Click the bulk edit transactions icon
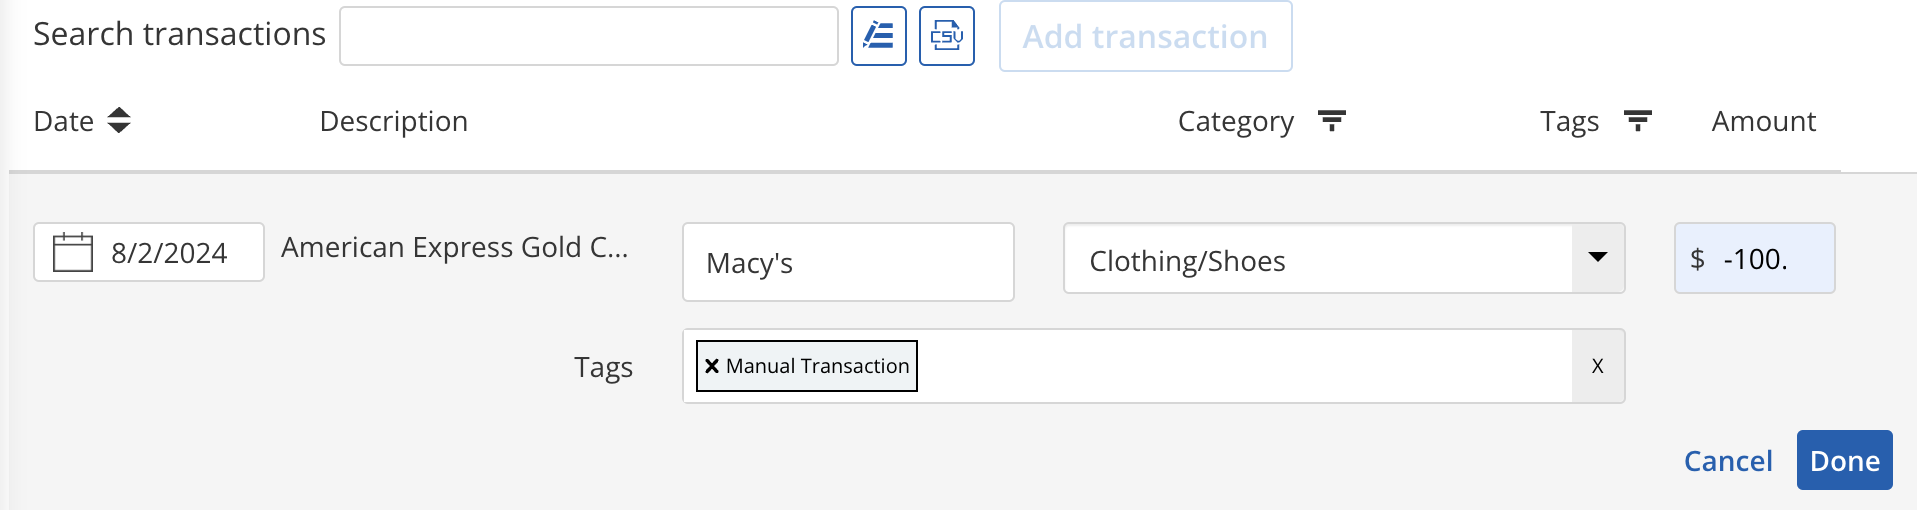The width and height of the screenshot is (1918, 510). 878,36
